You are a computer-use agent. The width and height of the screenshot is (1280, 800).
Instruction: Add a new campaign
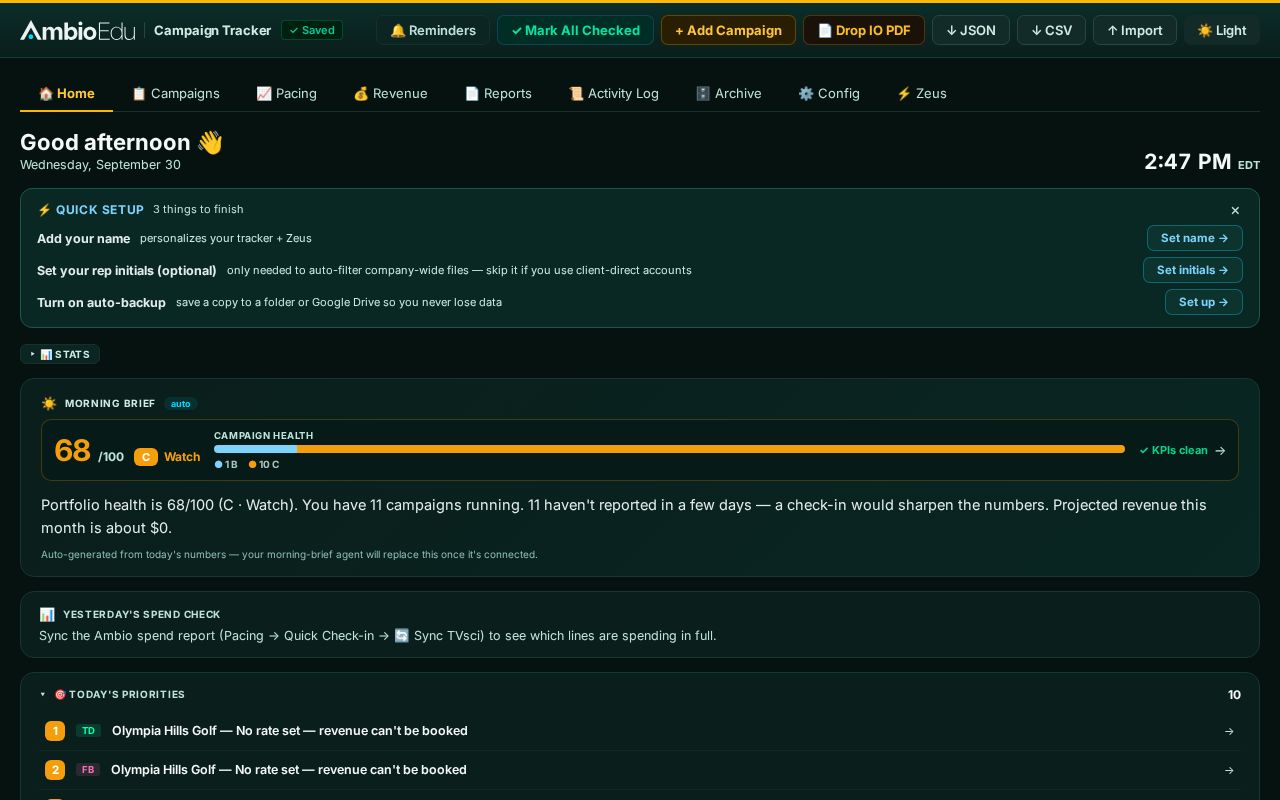tap(728, 30)
